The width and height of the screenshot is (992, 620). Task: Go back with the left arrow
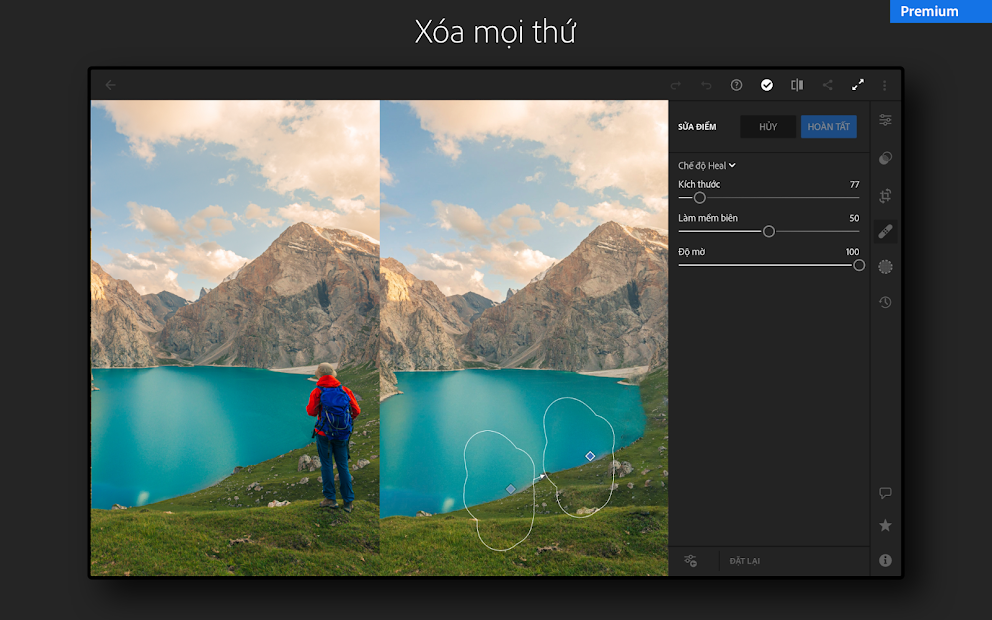click(x=111, y=85)
